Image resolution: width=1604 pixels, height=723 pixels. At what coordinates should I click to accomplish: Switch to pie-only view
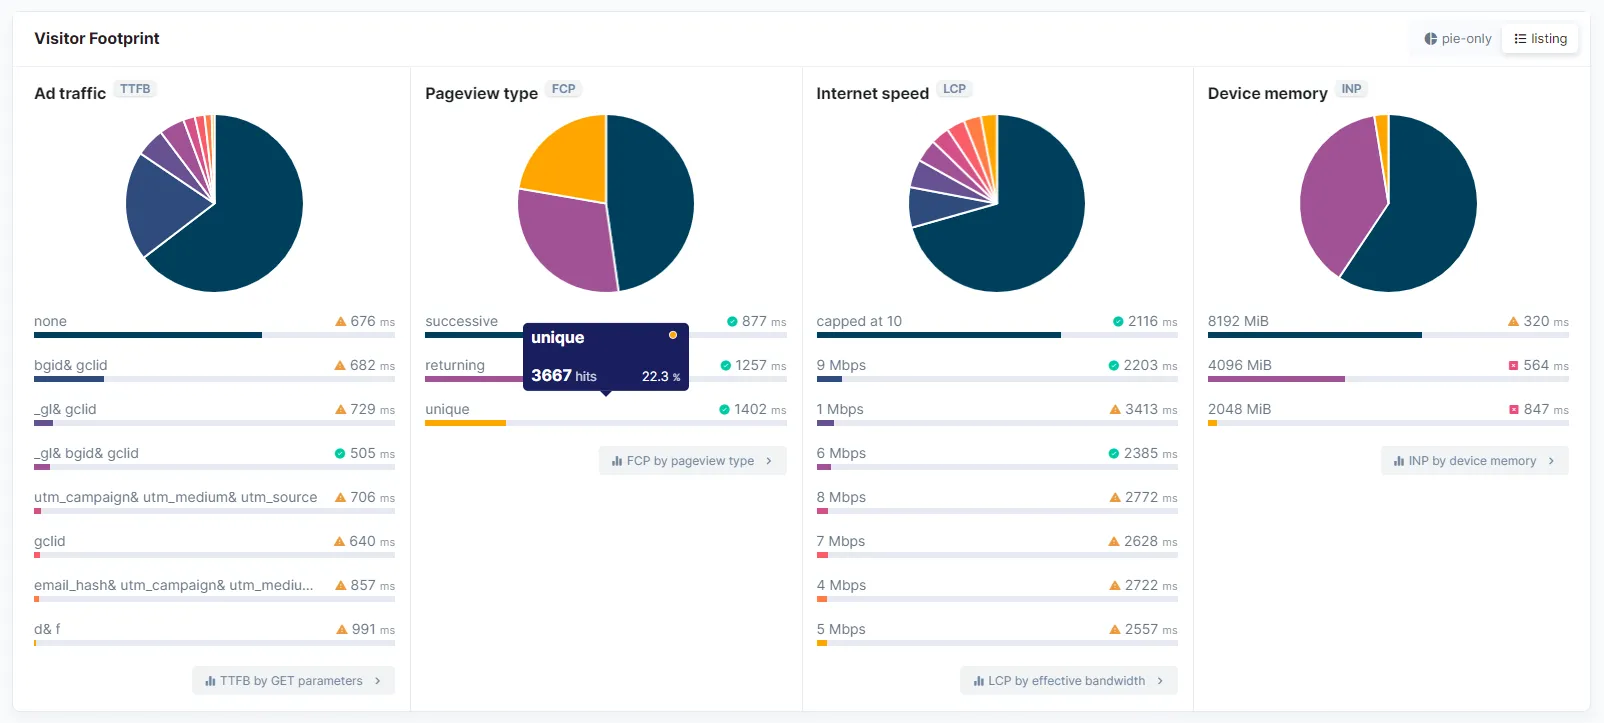click(x=1458, y=39)
